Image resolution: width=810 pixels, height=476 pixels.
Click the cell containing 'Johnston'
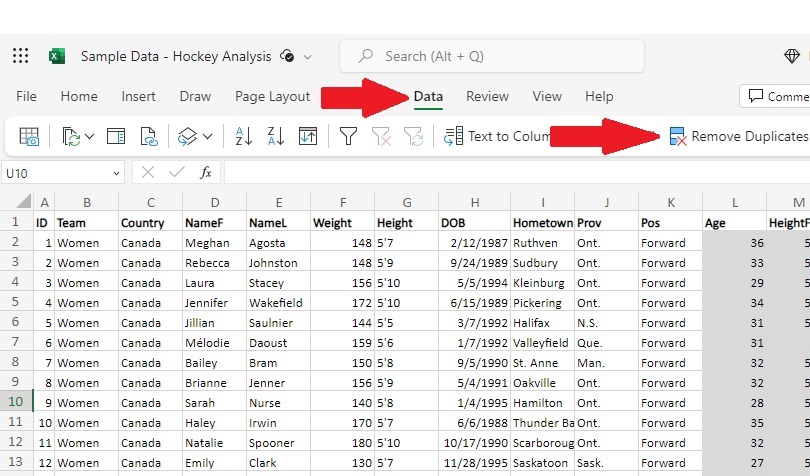coord(278,263)
